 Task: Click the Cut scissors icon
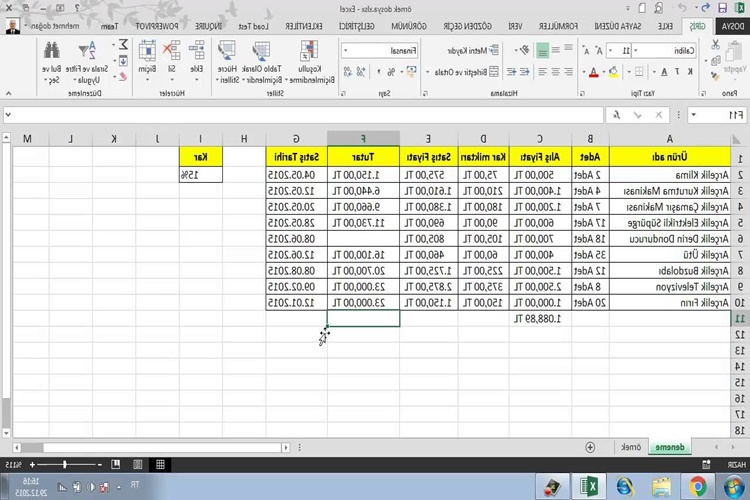[716, 45]
